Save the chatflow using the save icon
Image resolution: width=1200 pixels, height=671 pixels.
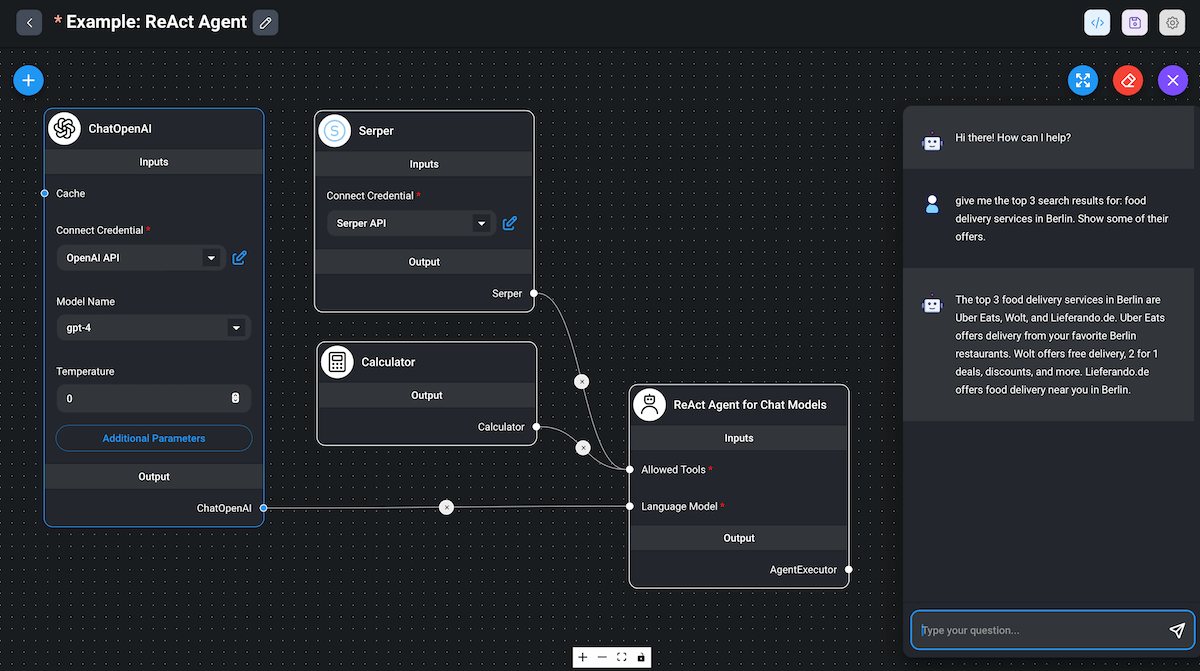point(1134,22)
